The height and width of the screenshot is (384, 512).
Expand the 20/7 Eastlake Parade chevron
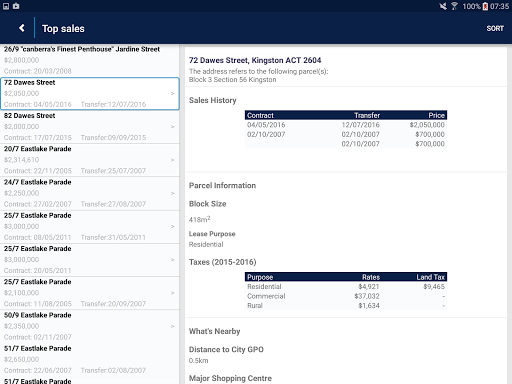(x=172, y=160)
